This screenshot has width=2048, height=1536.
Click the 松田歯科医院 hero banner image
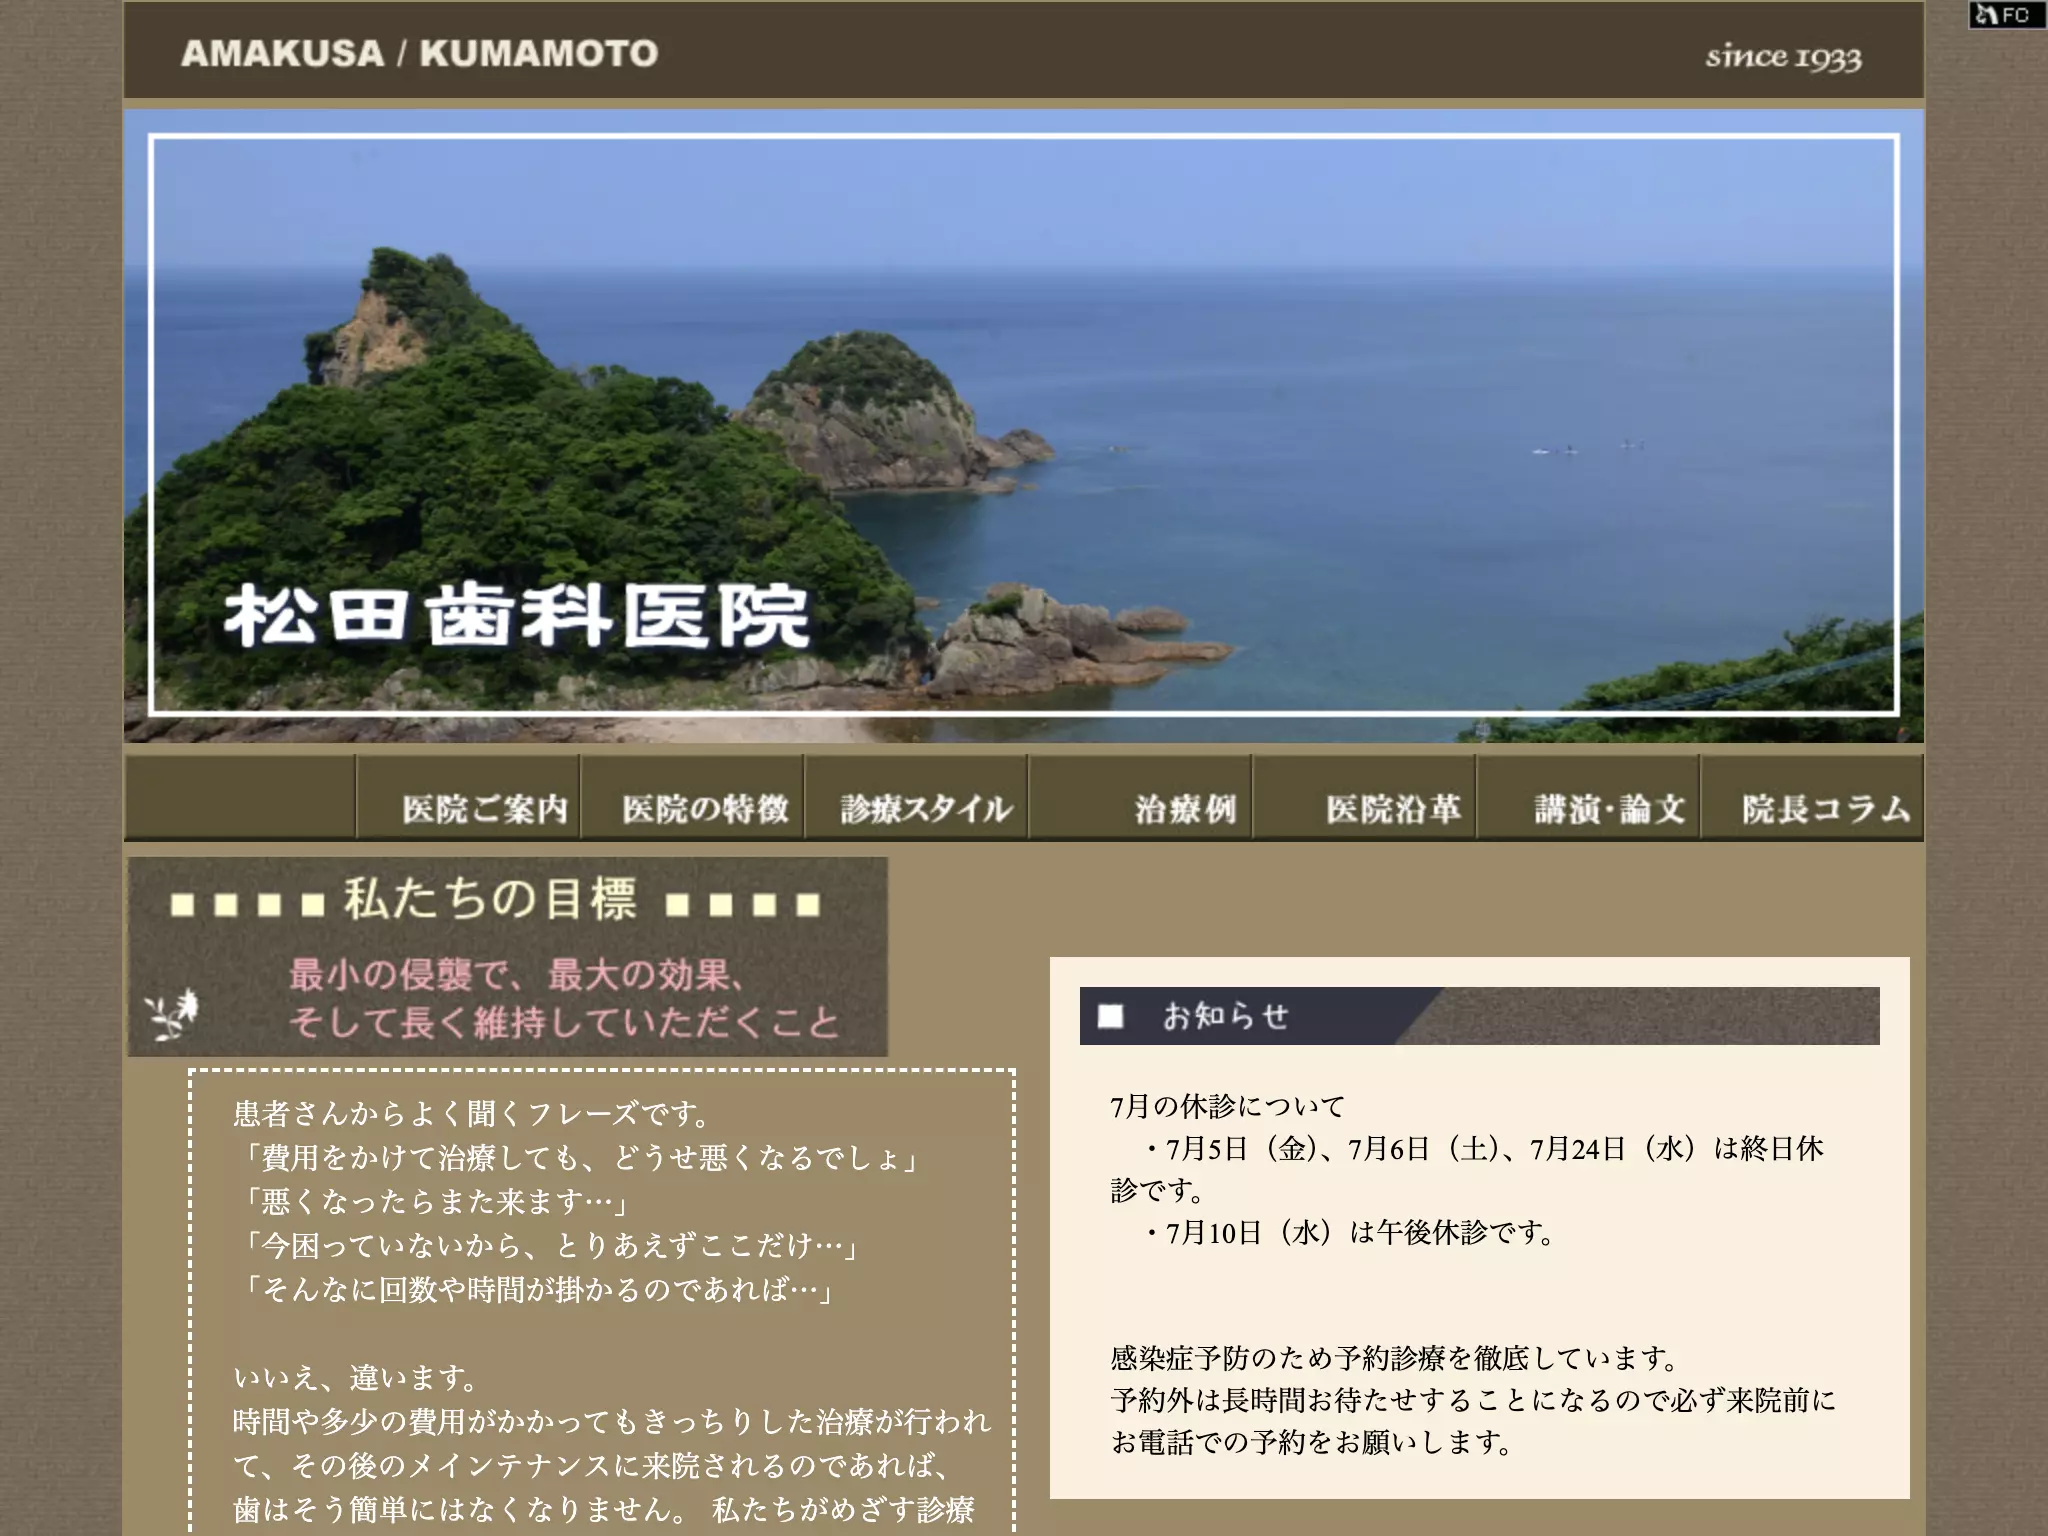pyautogui.click(x=1024, y=425)
